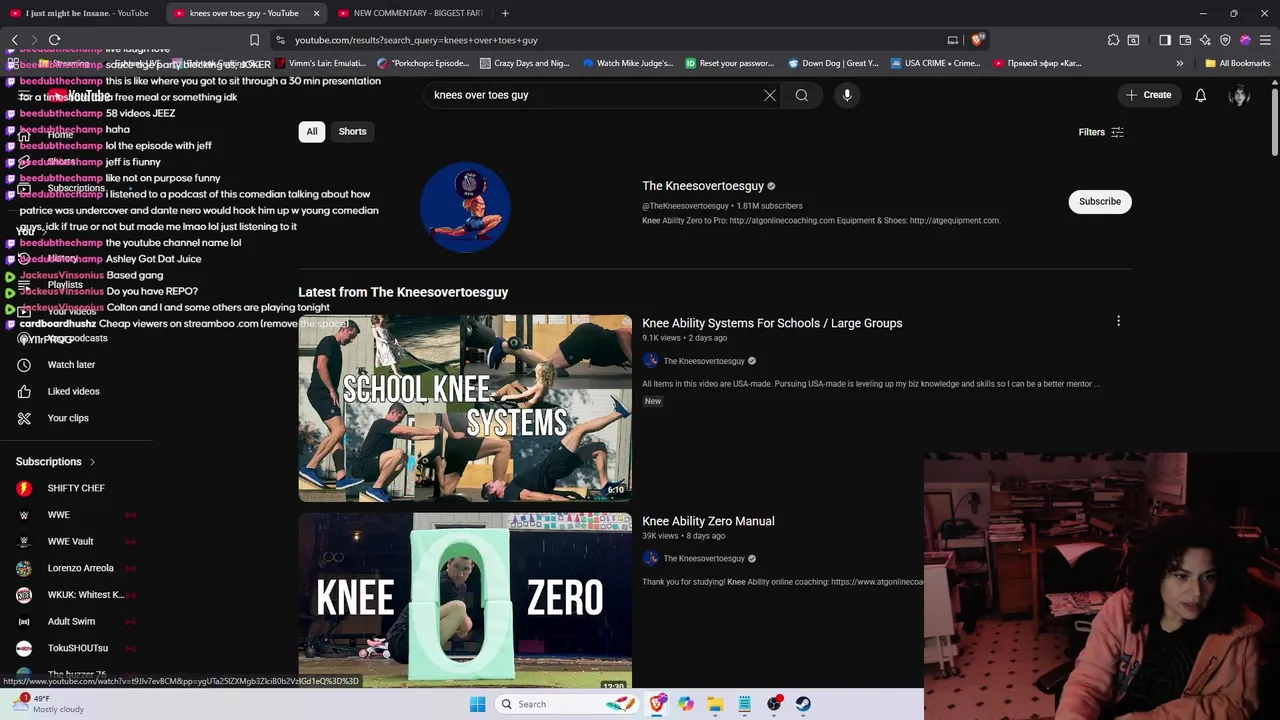Open Brave Wallet icon
The width and height of the screenshot is (1280, 720).
[1185, 40]
